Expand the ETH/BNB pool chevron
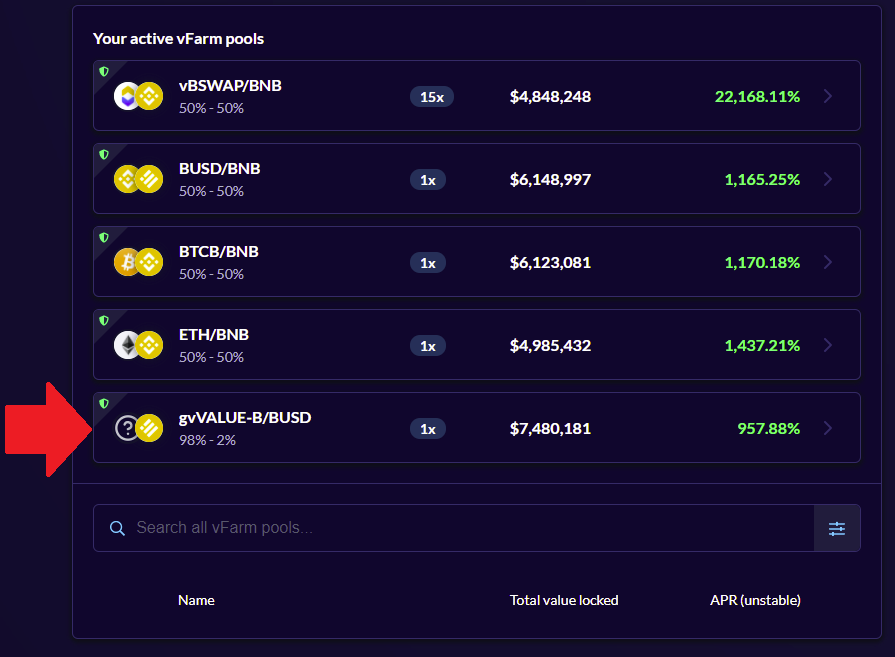 tap(827, 345)
